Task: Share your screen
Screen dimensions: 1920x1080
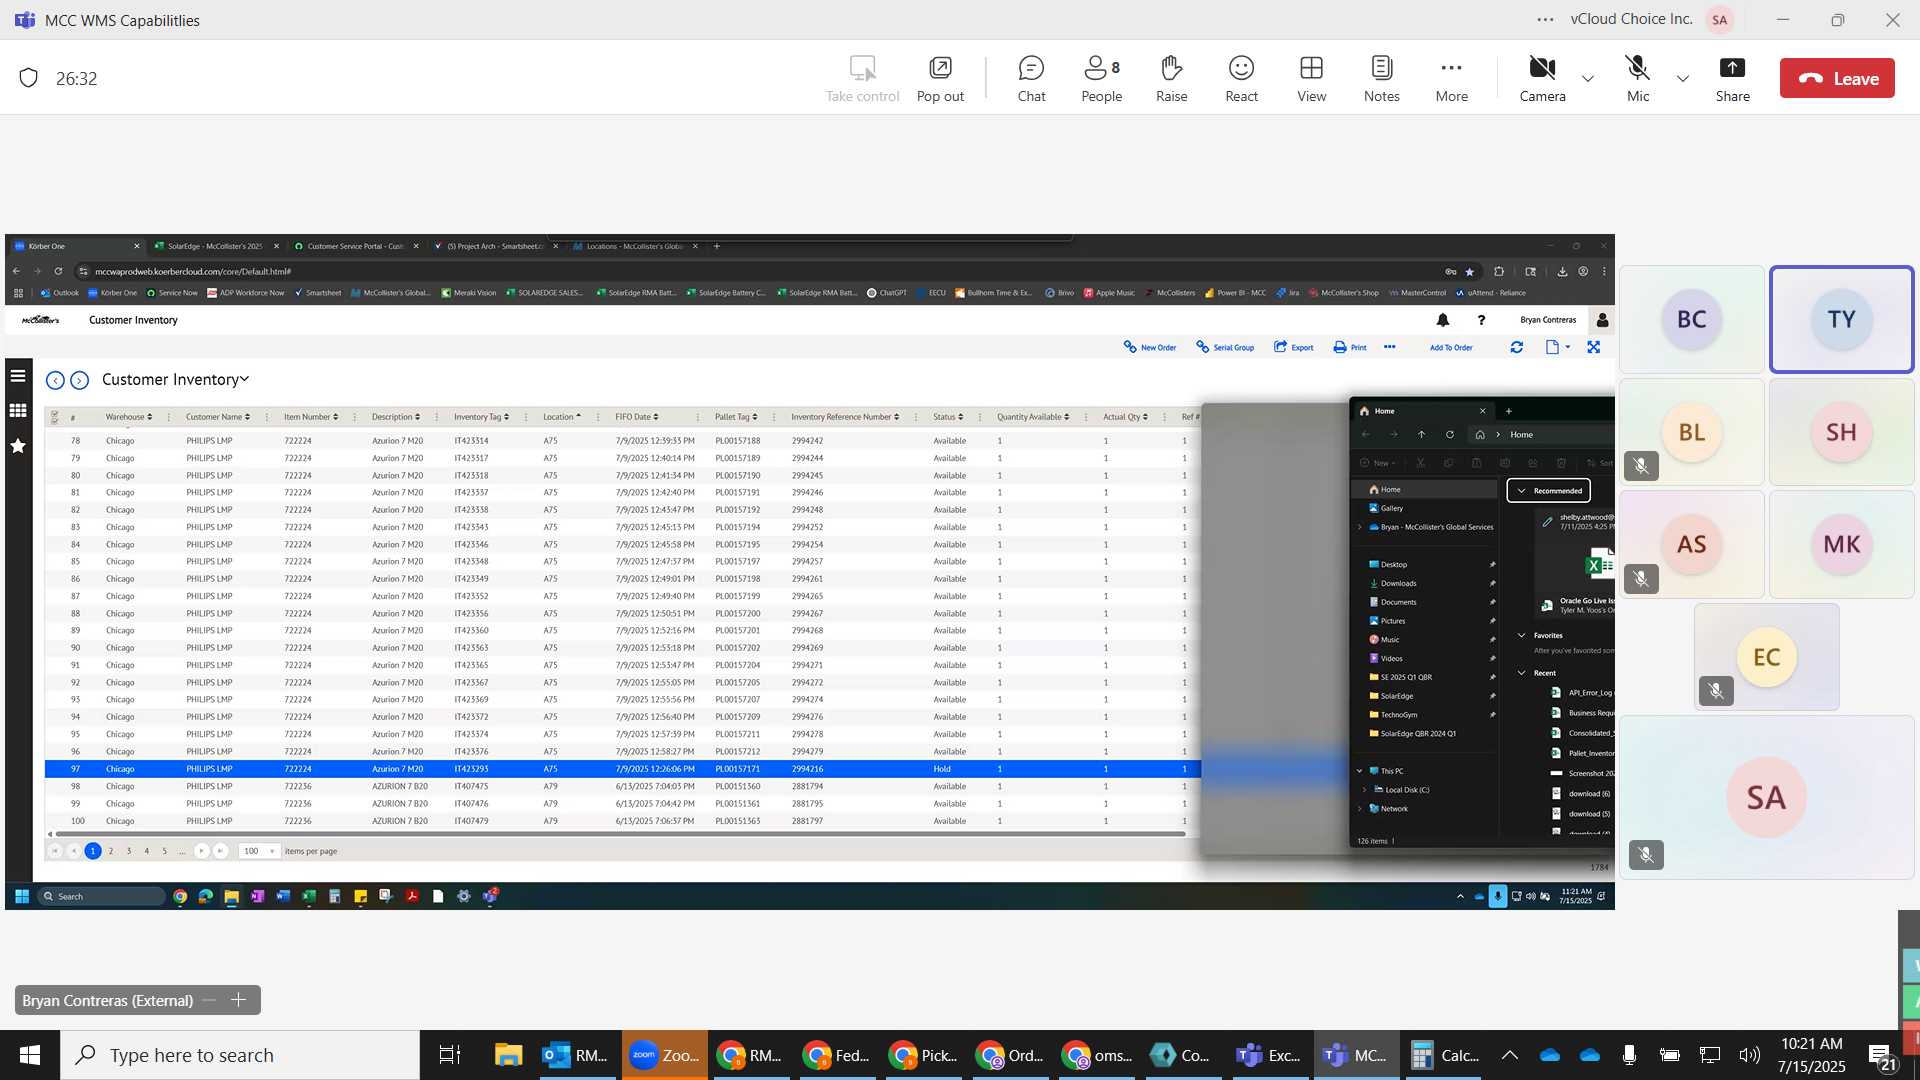Action: 1732,79
